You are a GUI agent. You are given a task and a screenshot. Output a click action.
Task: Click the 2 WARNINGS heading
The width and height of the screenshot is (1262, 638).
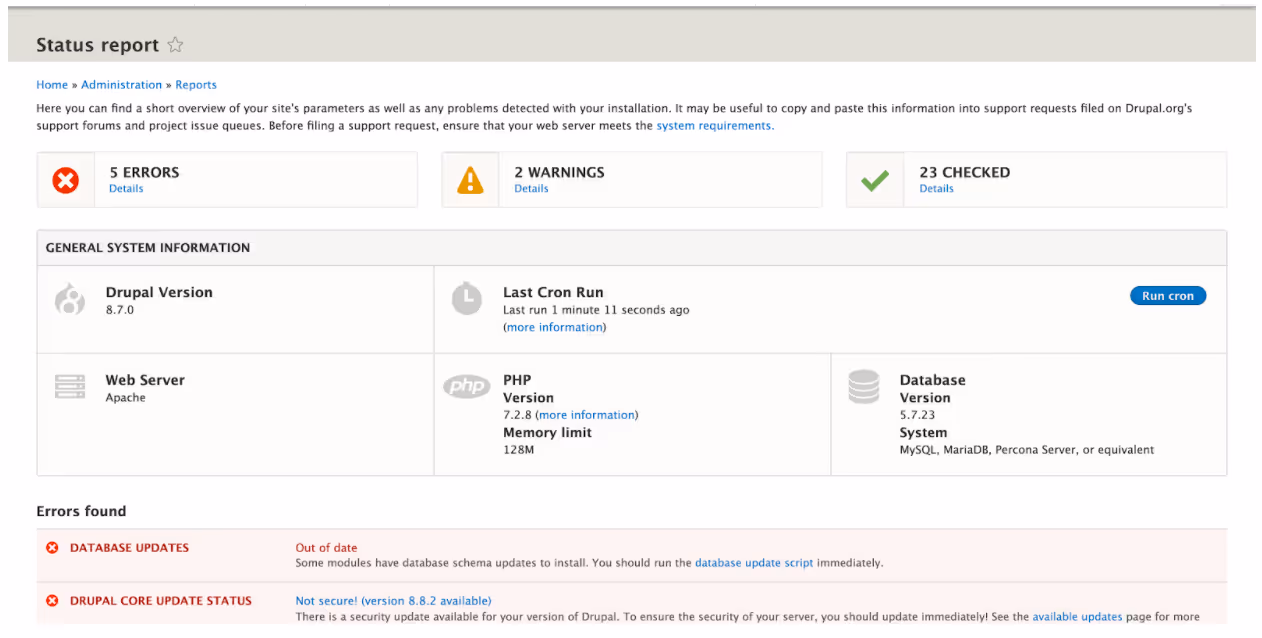(x=559, y=172)
